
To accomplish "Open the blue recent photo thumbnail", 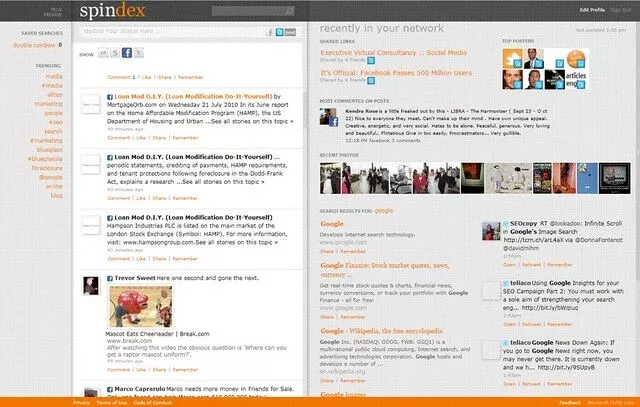I will [x=587, y=178].
